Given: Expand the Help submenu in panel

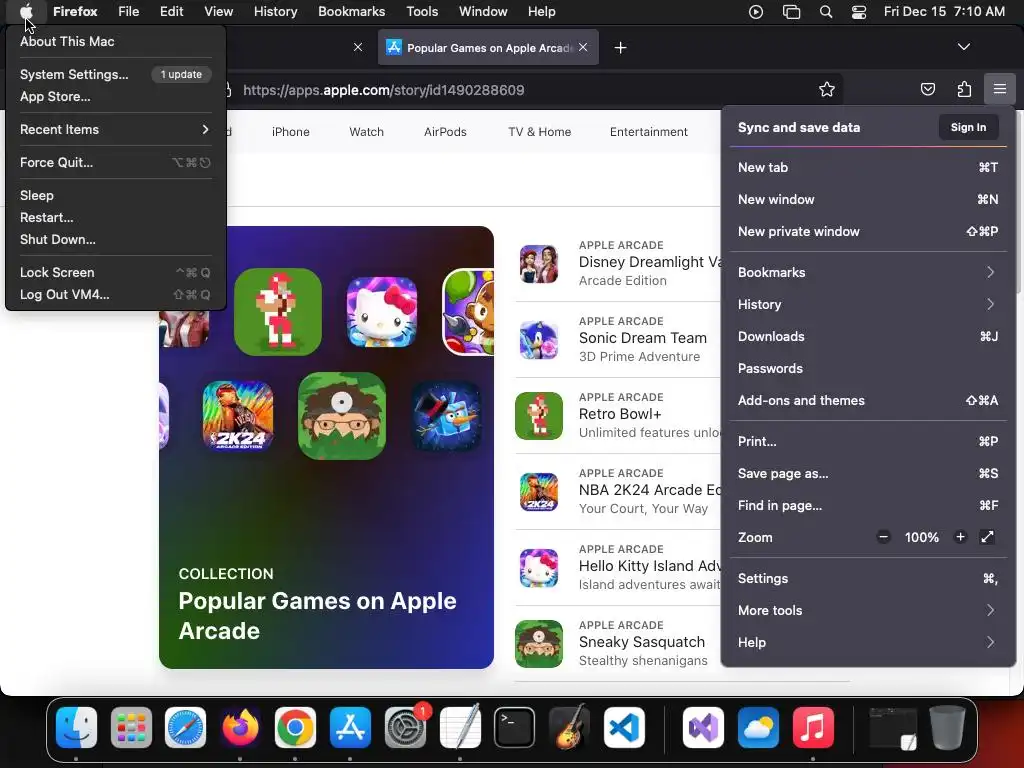Looking at the screenshot, I should pyautogui.click(x=868, y=643).
